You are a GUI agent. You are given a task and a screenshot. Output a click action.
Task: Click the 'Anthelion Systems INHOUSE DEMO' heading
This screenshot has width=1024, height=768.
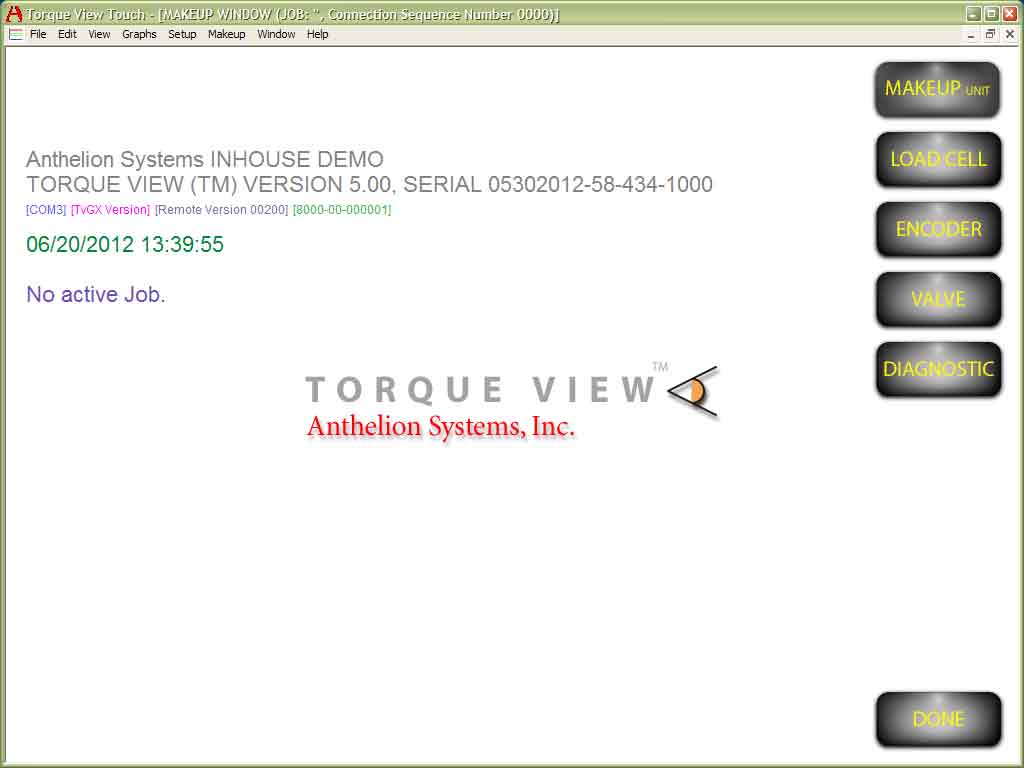click(x=205, y=159)
